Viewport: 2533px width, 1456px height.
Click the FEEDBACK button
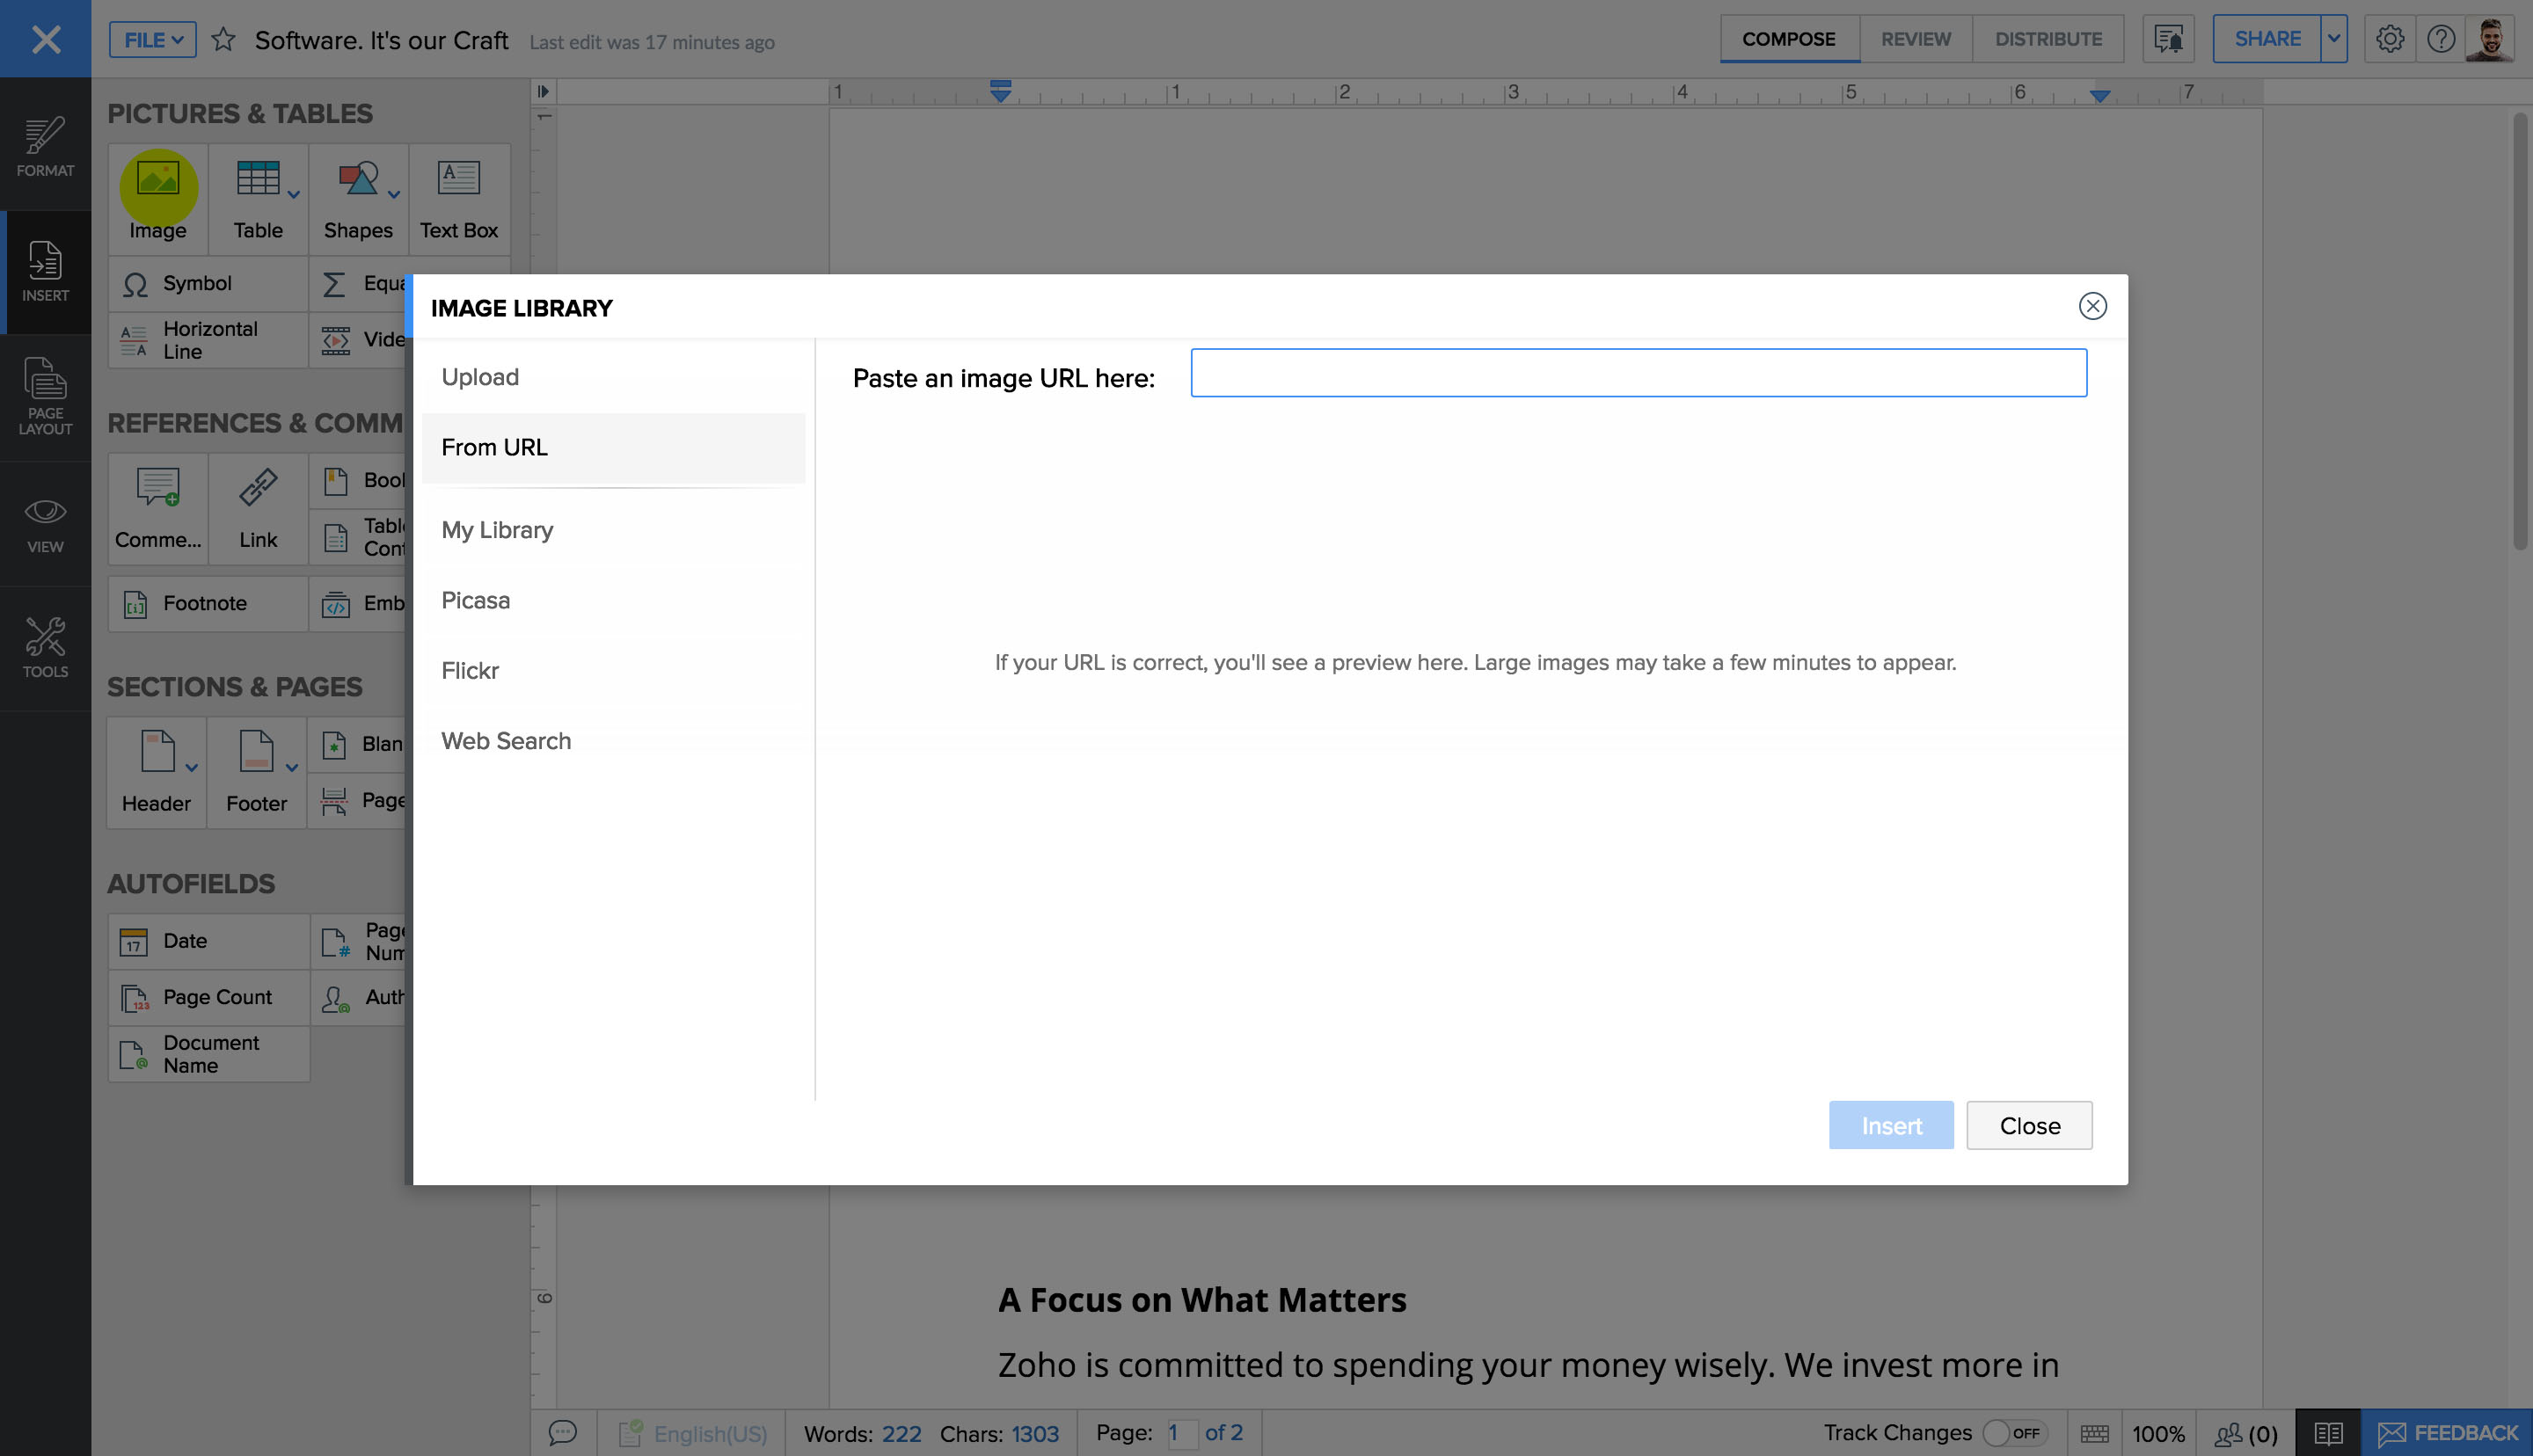(x=2447, y=1431)
